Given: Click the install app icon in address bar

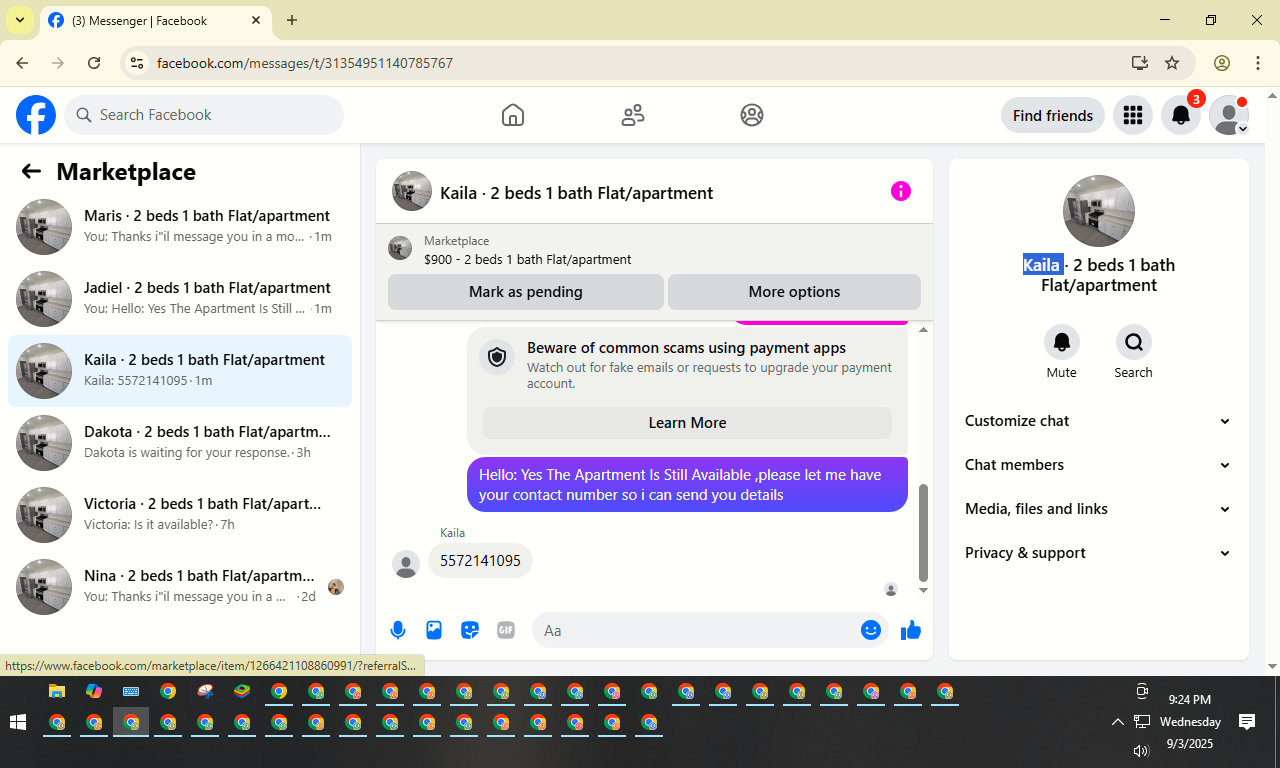Looking at the screenshot, I should click(1139, 63).
